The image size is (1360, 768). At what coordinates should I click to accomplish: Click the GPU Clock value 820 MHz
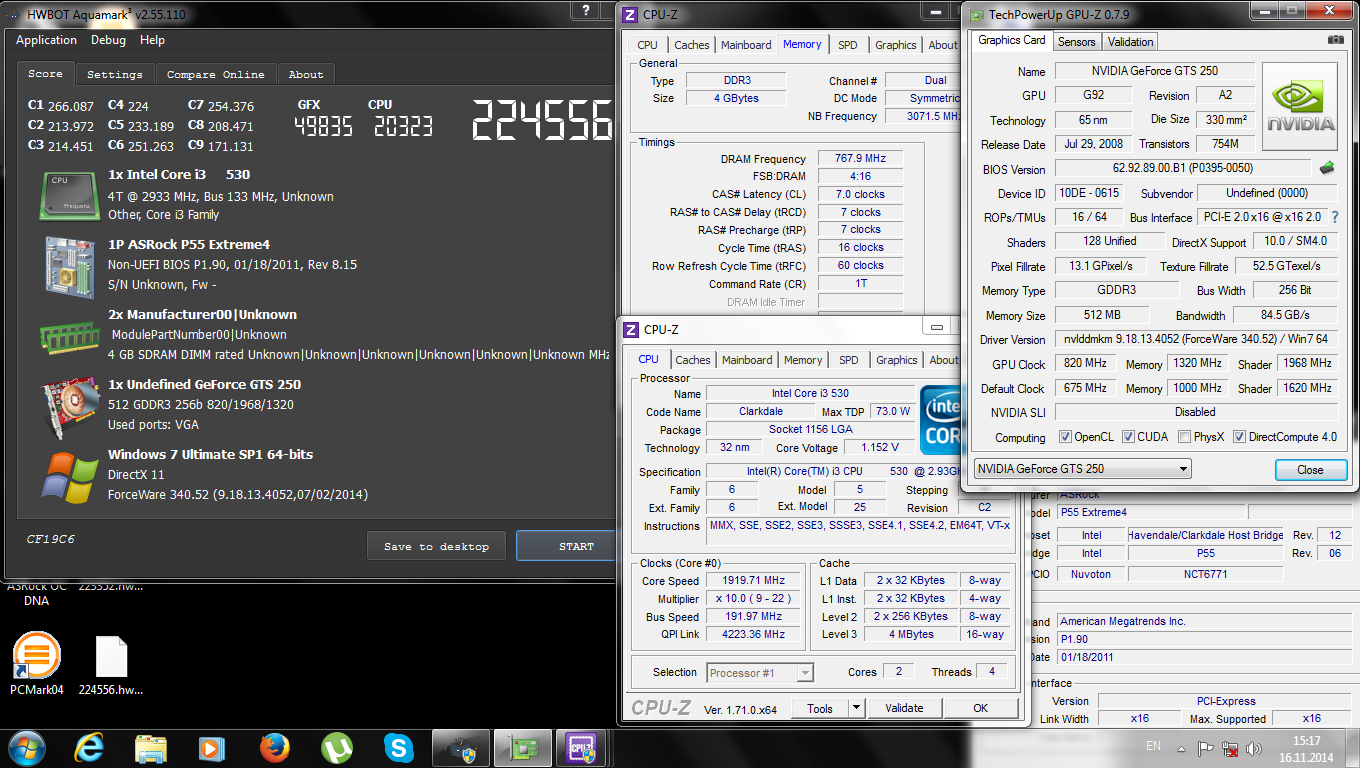tap(1085, 364)
